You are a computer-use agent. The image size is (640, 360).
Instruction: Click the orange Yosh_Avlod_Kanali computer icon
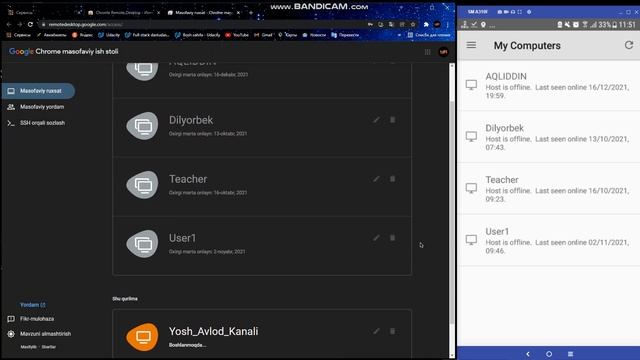pos(142,337)
